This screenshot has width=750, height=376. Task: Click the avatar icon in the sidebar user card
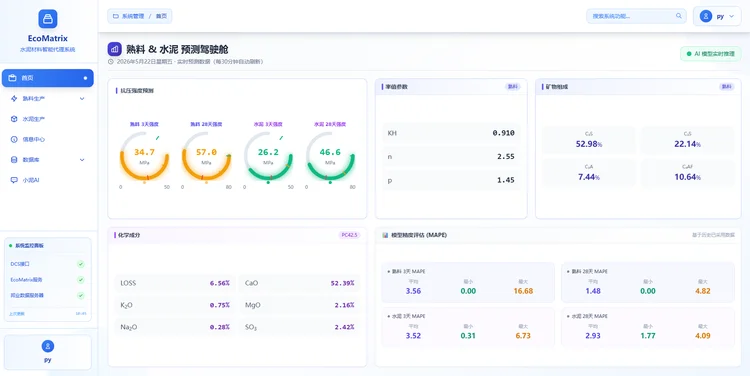(x=47, y=346)
